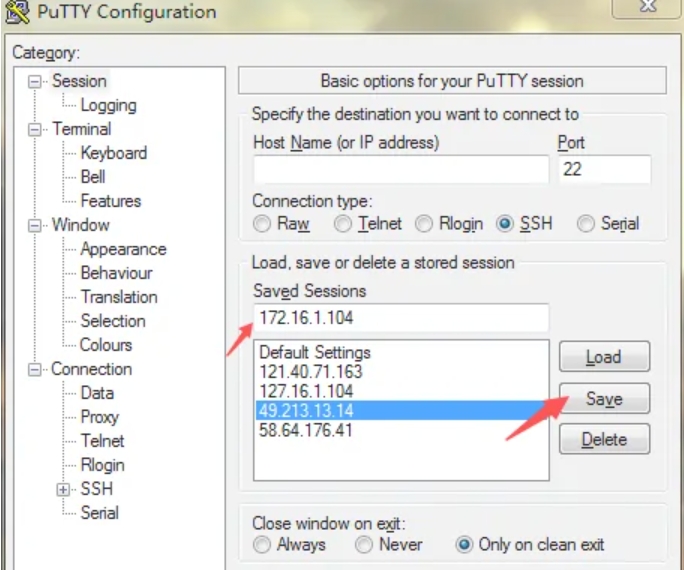Viewport: 684px width, 570px height.
Task: Focus the Host Name input field
Action: 401,169
